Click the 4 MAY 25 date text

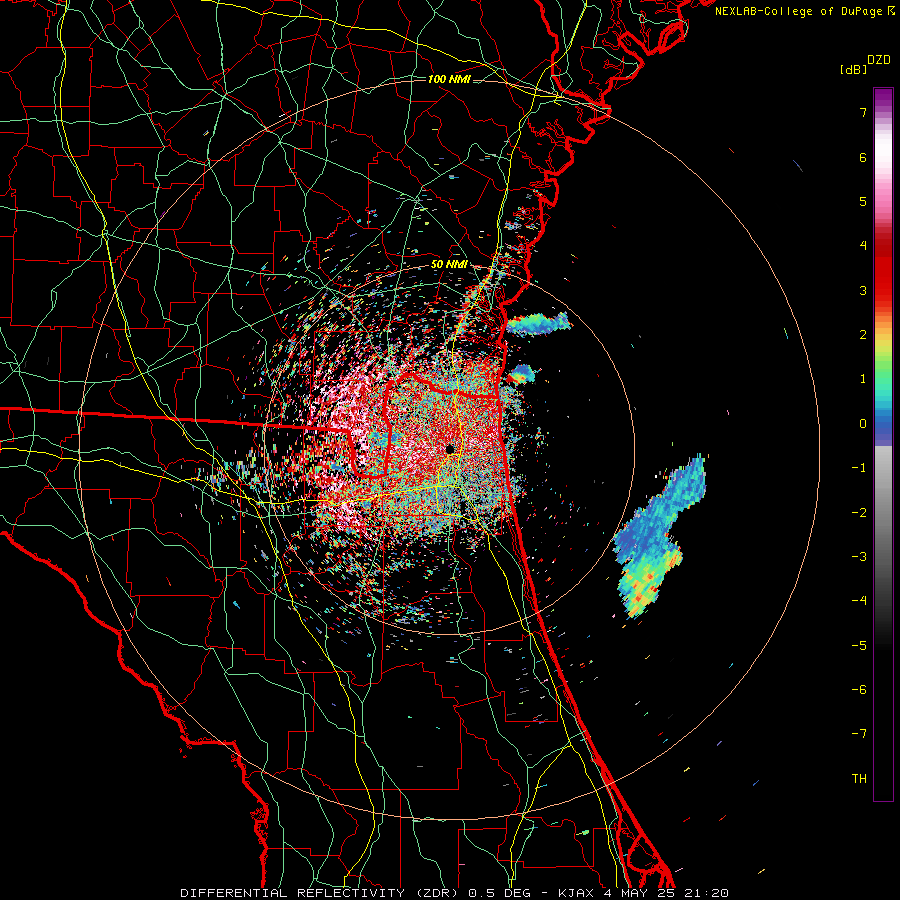(x=639, y=893)
